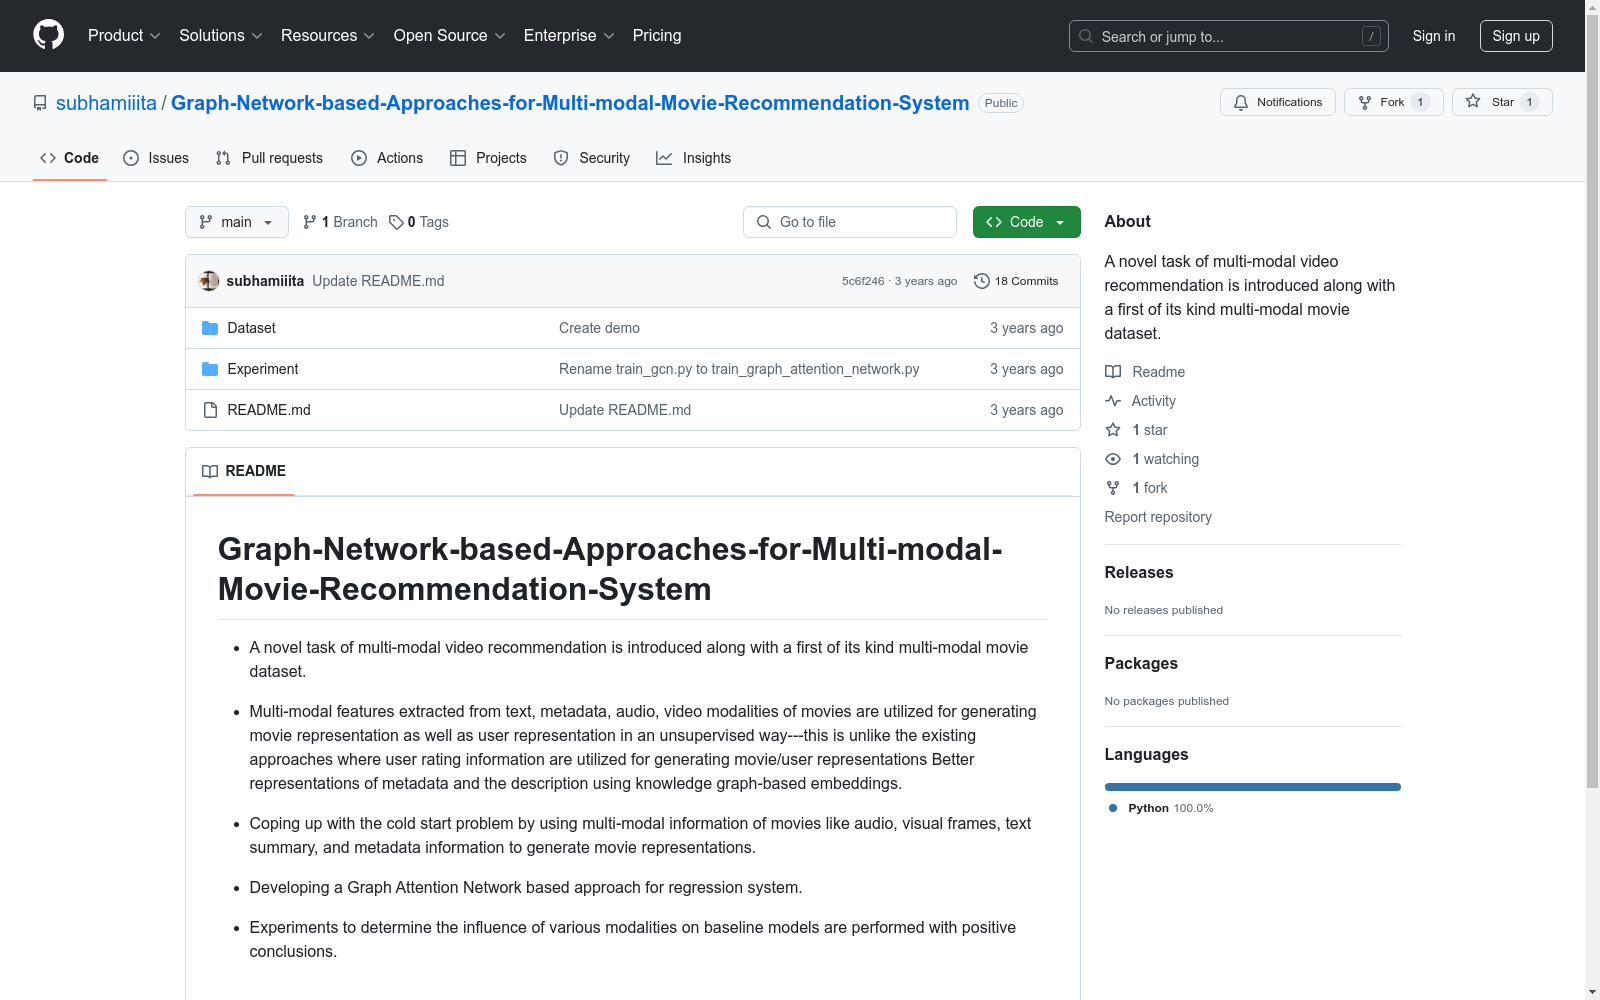
Task: Click the README.md file icon
Action: point(210,410)
